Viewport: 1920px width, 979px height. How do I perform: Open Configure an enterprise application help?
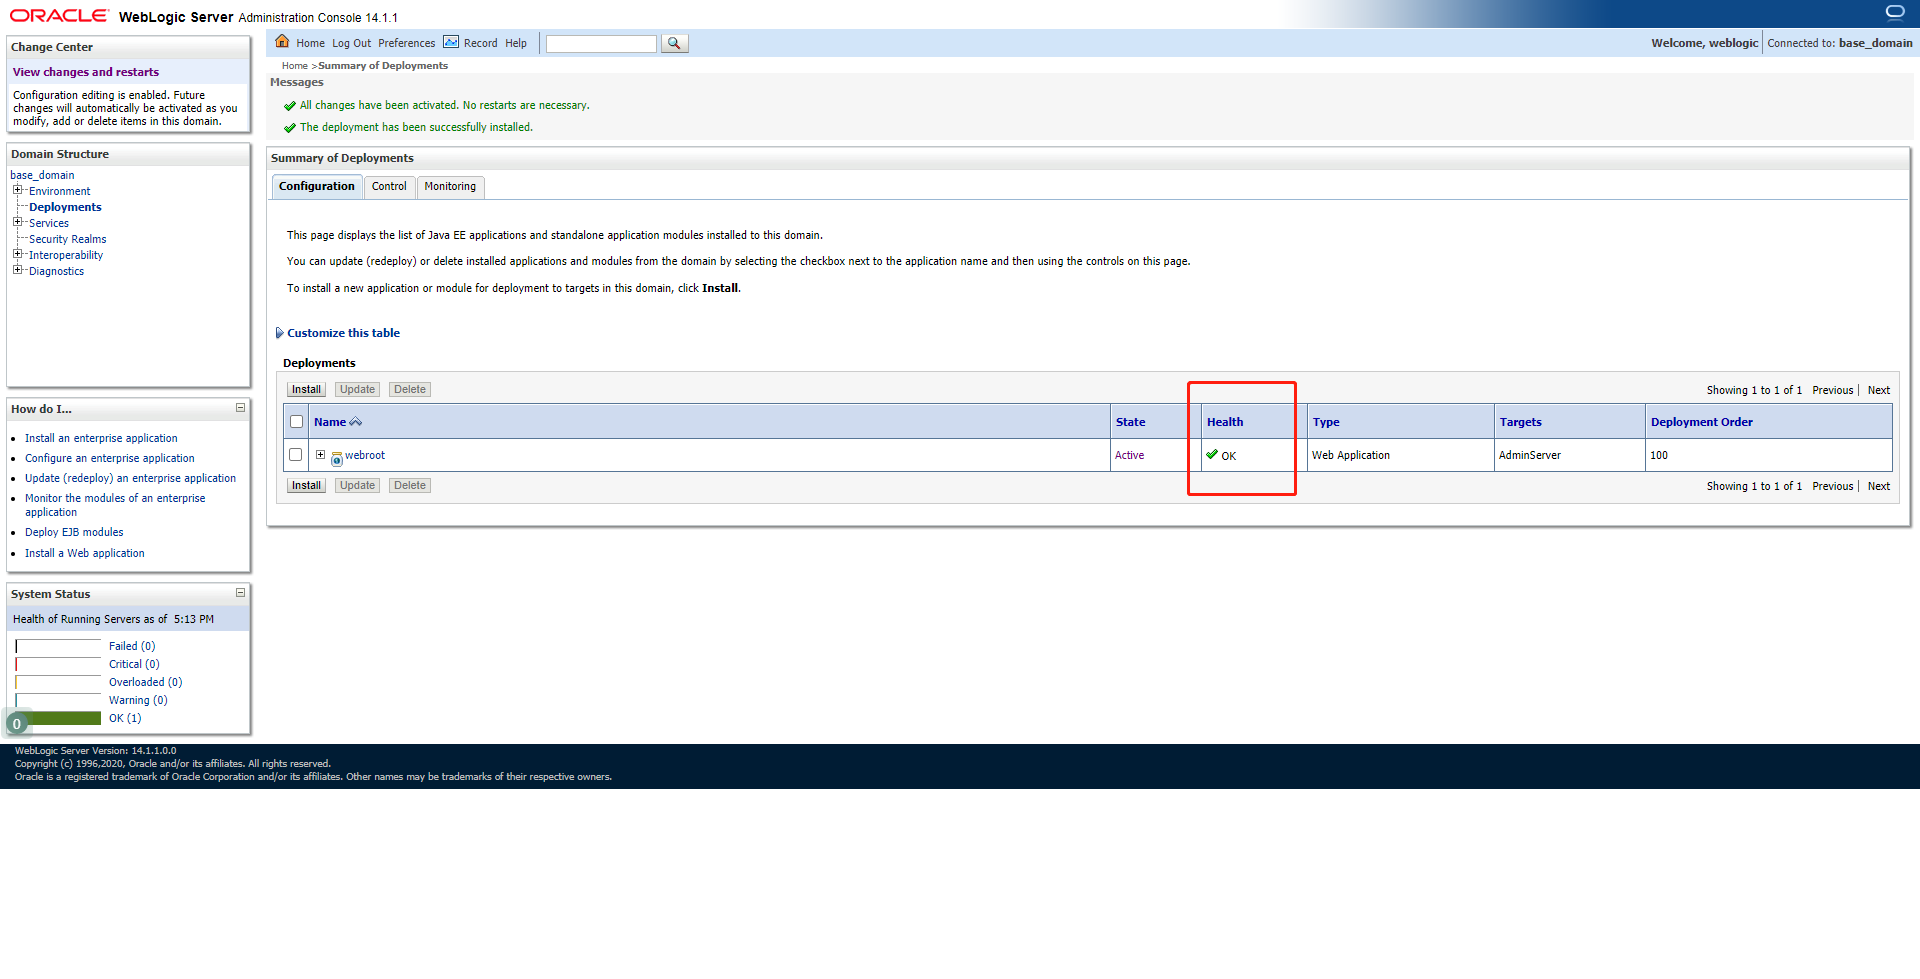pyautogui.click(x=110, y=458)
